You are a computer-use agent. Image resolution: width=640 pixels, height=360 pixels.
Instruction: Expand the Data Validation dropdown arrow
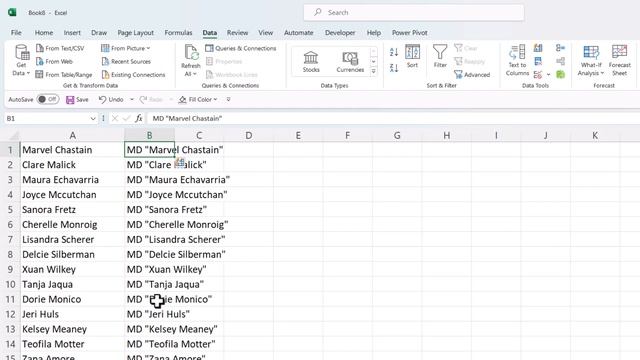pos(548,75)
